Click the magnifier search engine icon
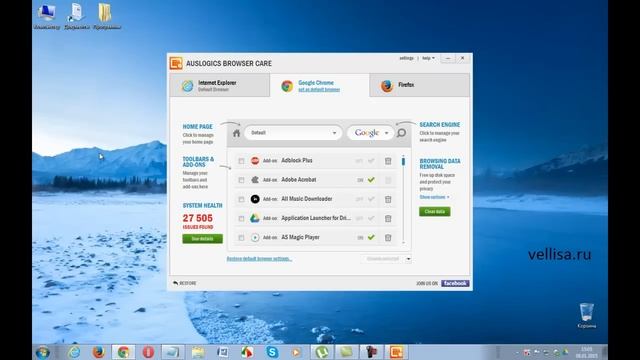 (402, 133)
